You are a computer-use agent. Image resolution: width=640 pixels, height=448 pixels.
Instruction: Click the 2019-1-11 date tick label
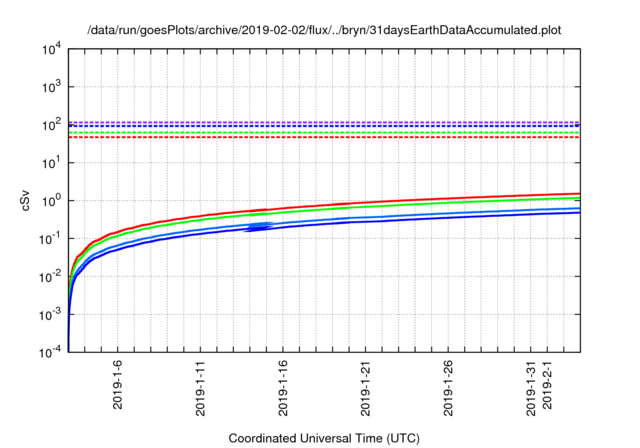point(200,388)
